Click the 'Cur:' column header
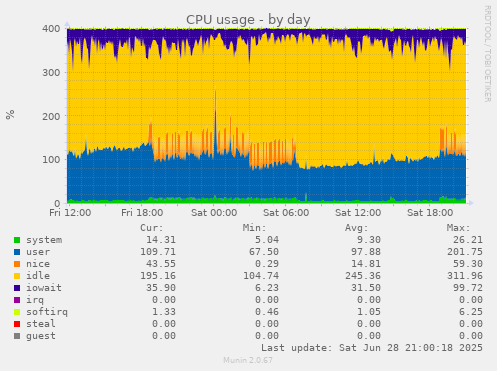The height and width of the screenshot is (371, 497). click(x=152, y=228)
